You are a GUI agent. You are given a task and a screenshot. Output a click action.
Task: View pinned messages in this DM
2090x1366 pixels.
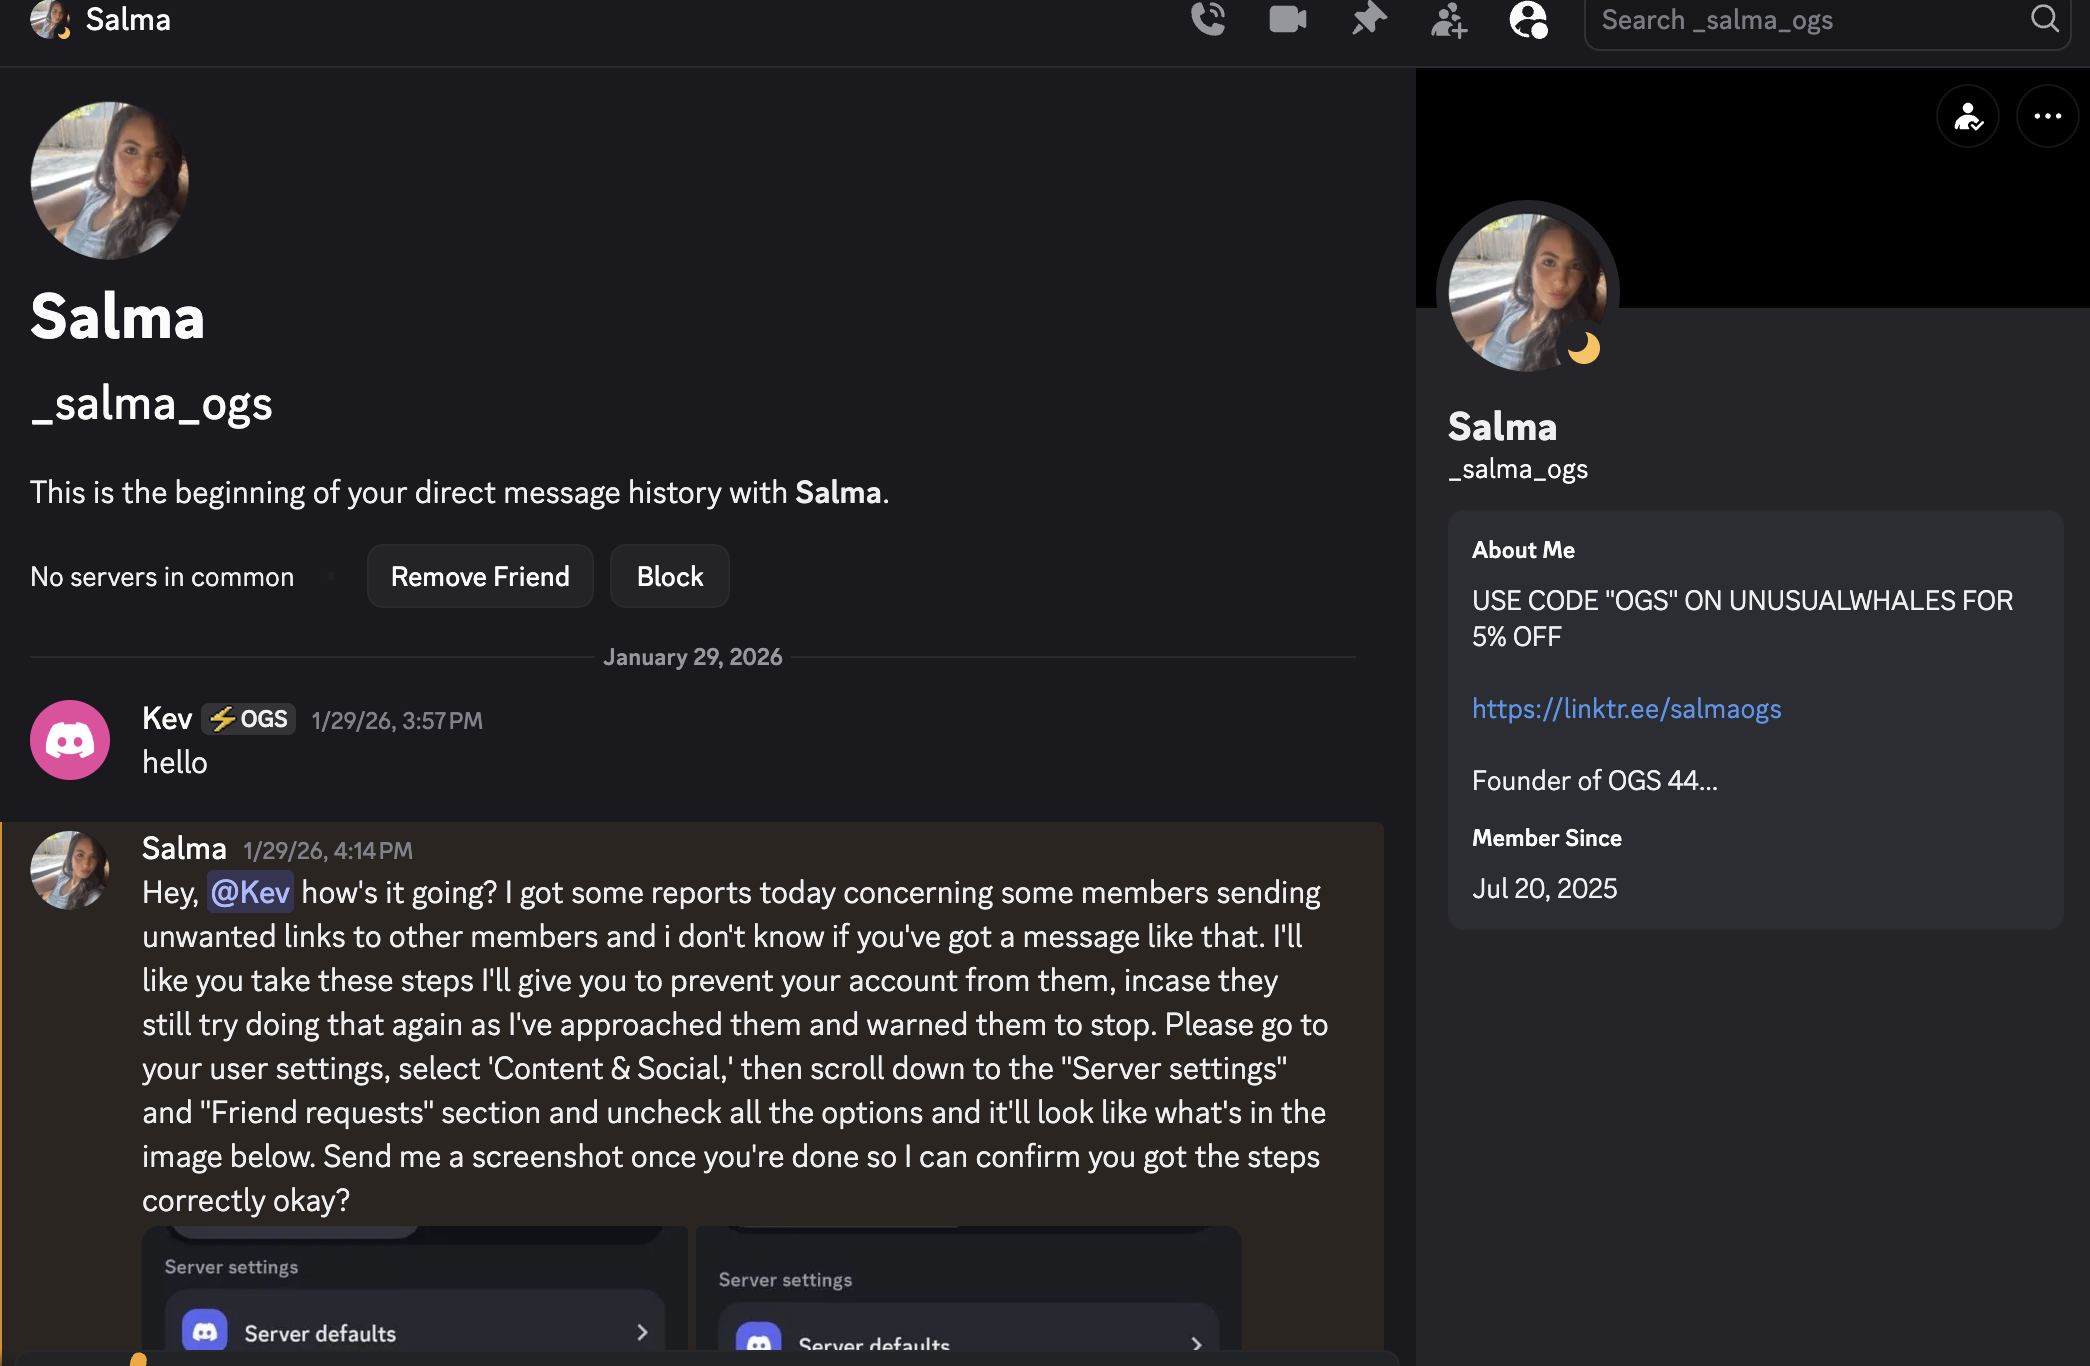coord(1369,19)
